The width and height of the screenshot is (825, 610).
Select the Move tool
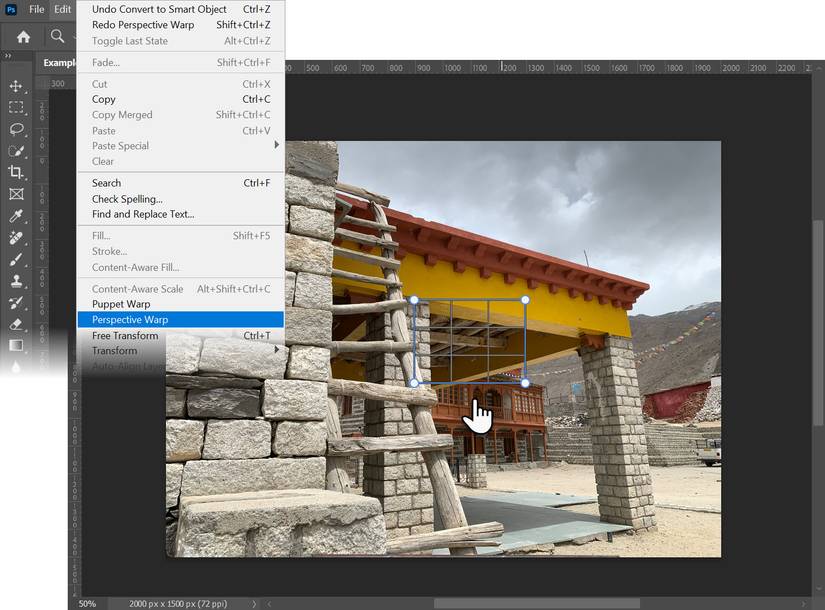16,87
